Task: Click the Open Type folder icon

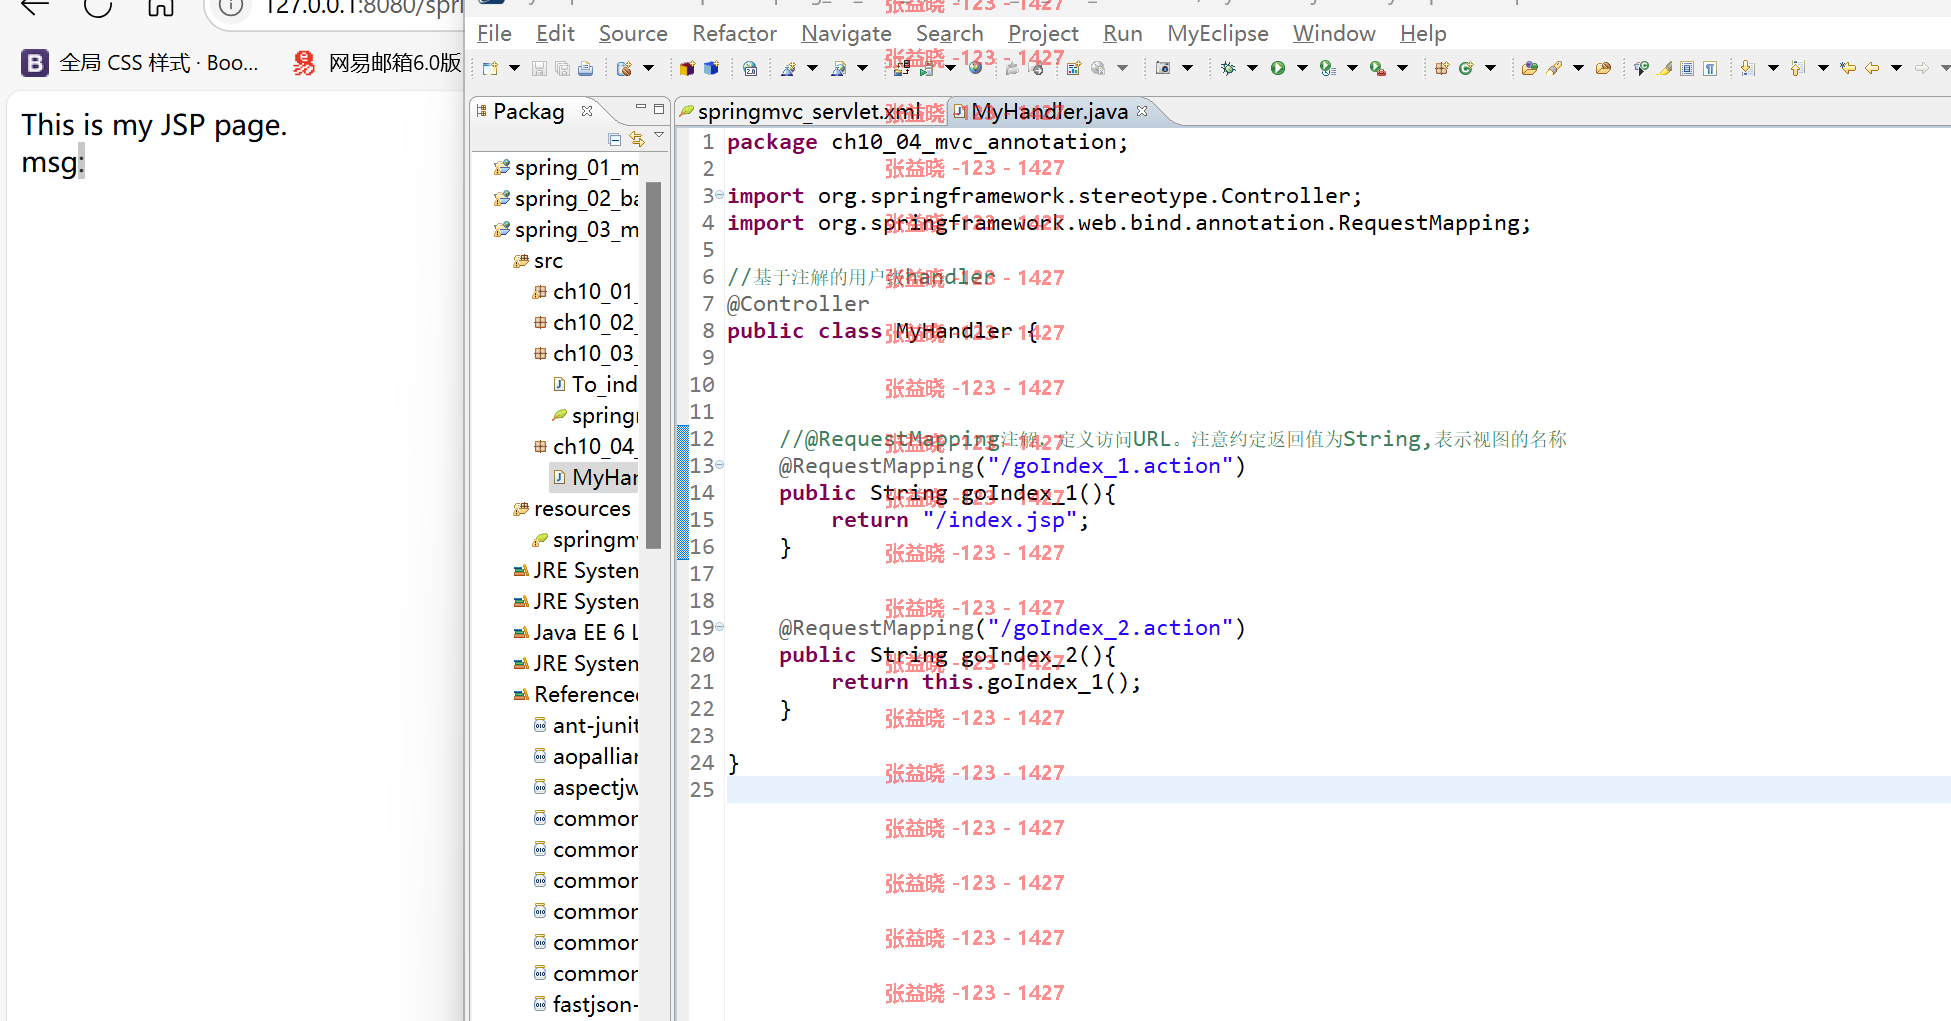Action: click(1529, 68)
